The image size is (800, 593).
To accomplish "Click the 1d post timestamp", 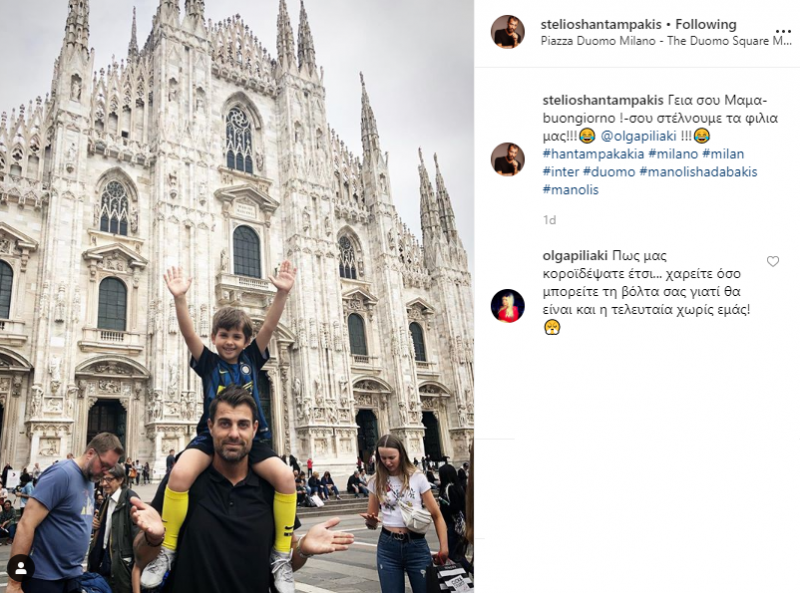I will 549,220.
